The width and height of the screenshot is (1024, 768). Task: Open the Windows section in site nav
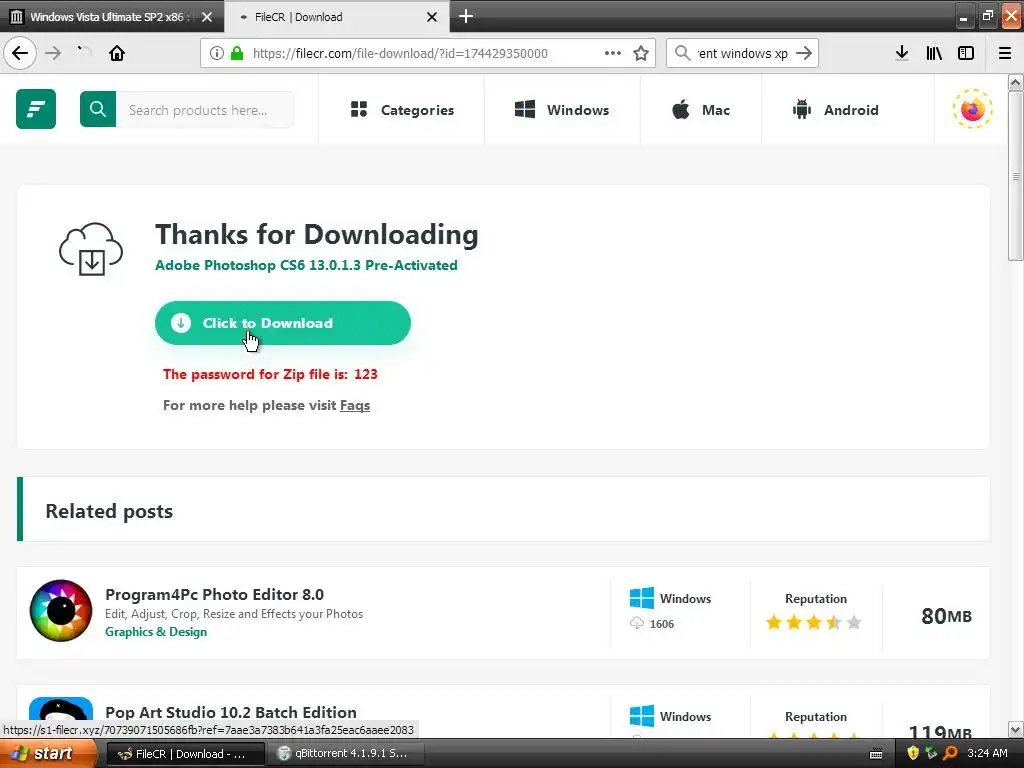562,110
